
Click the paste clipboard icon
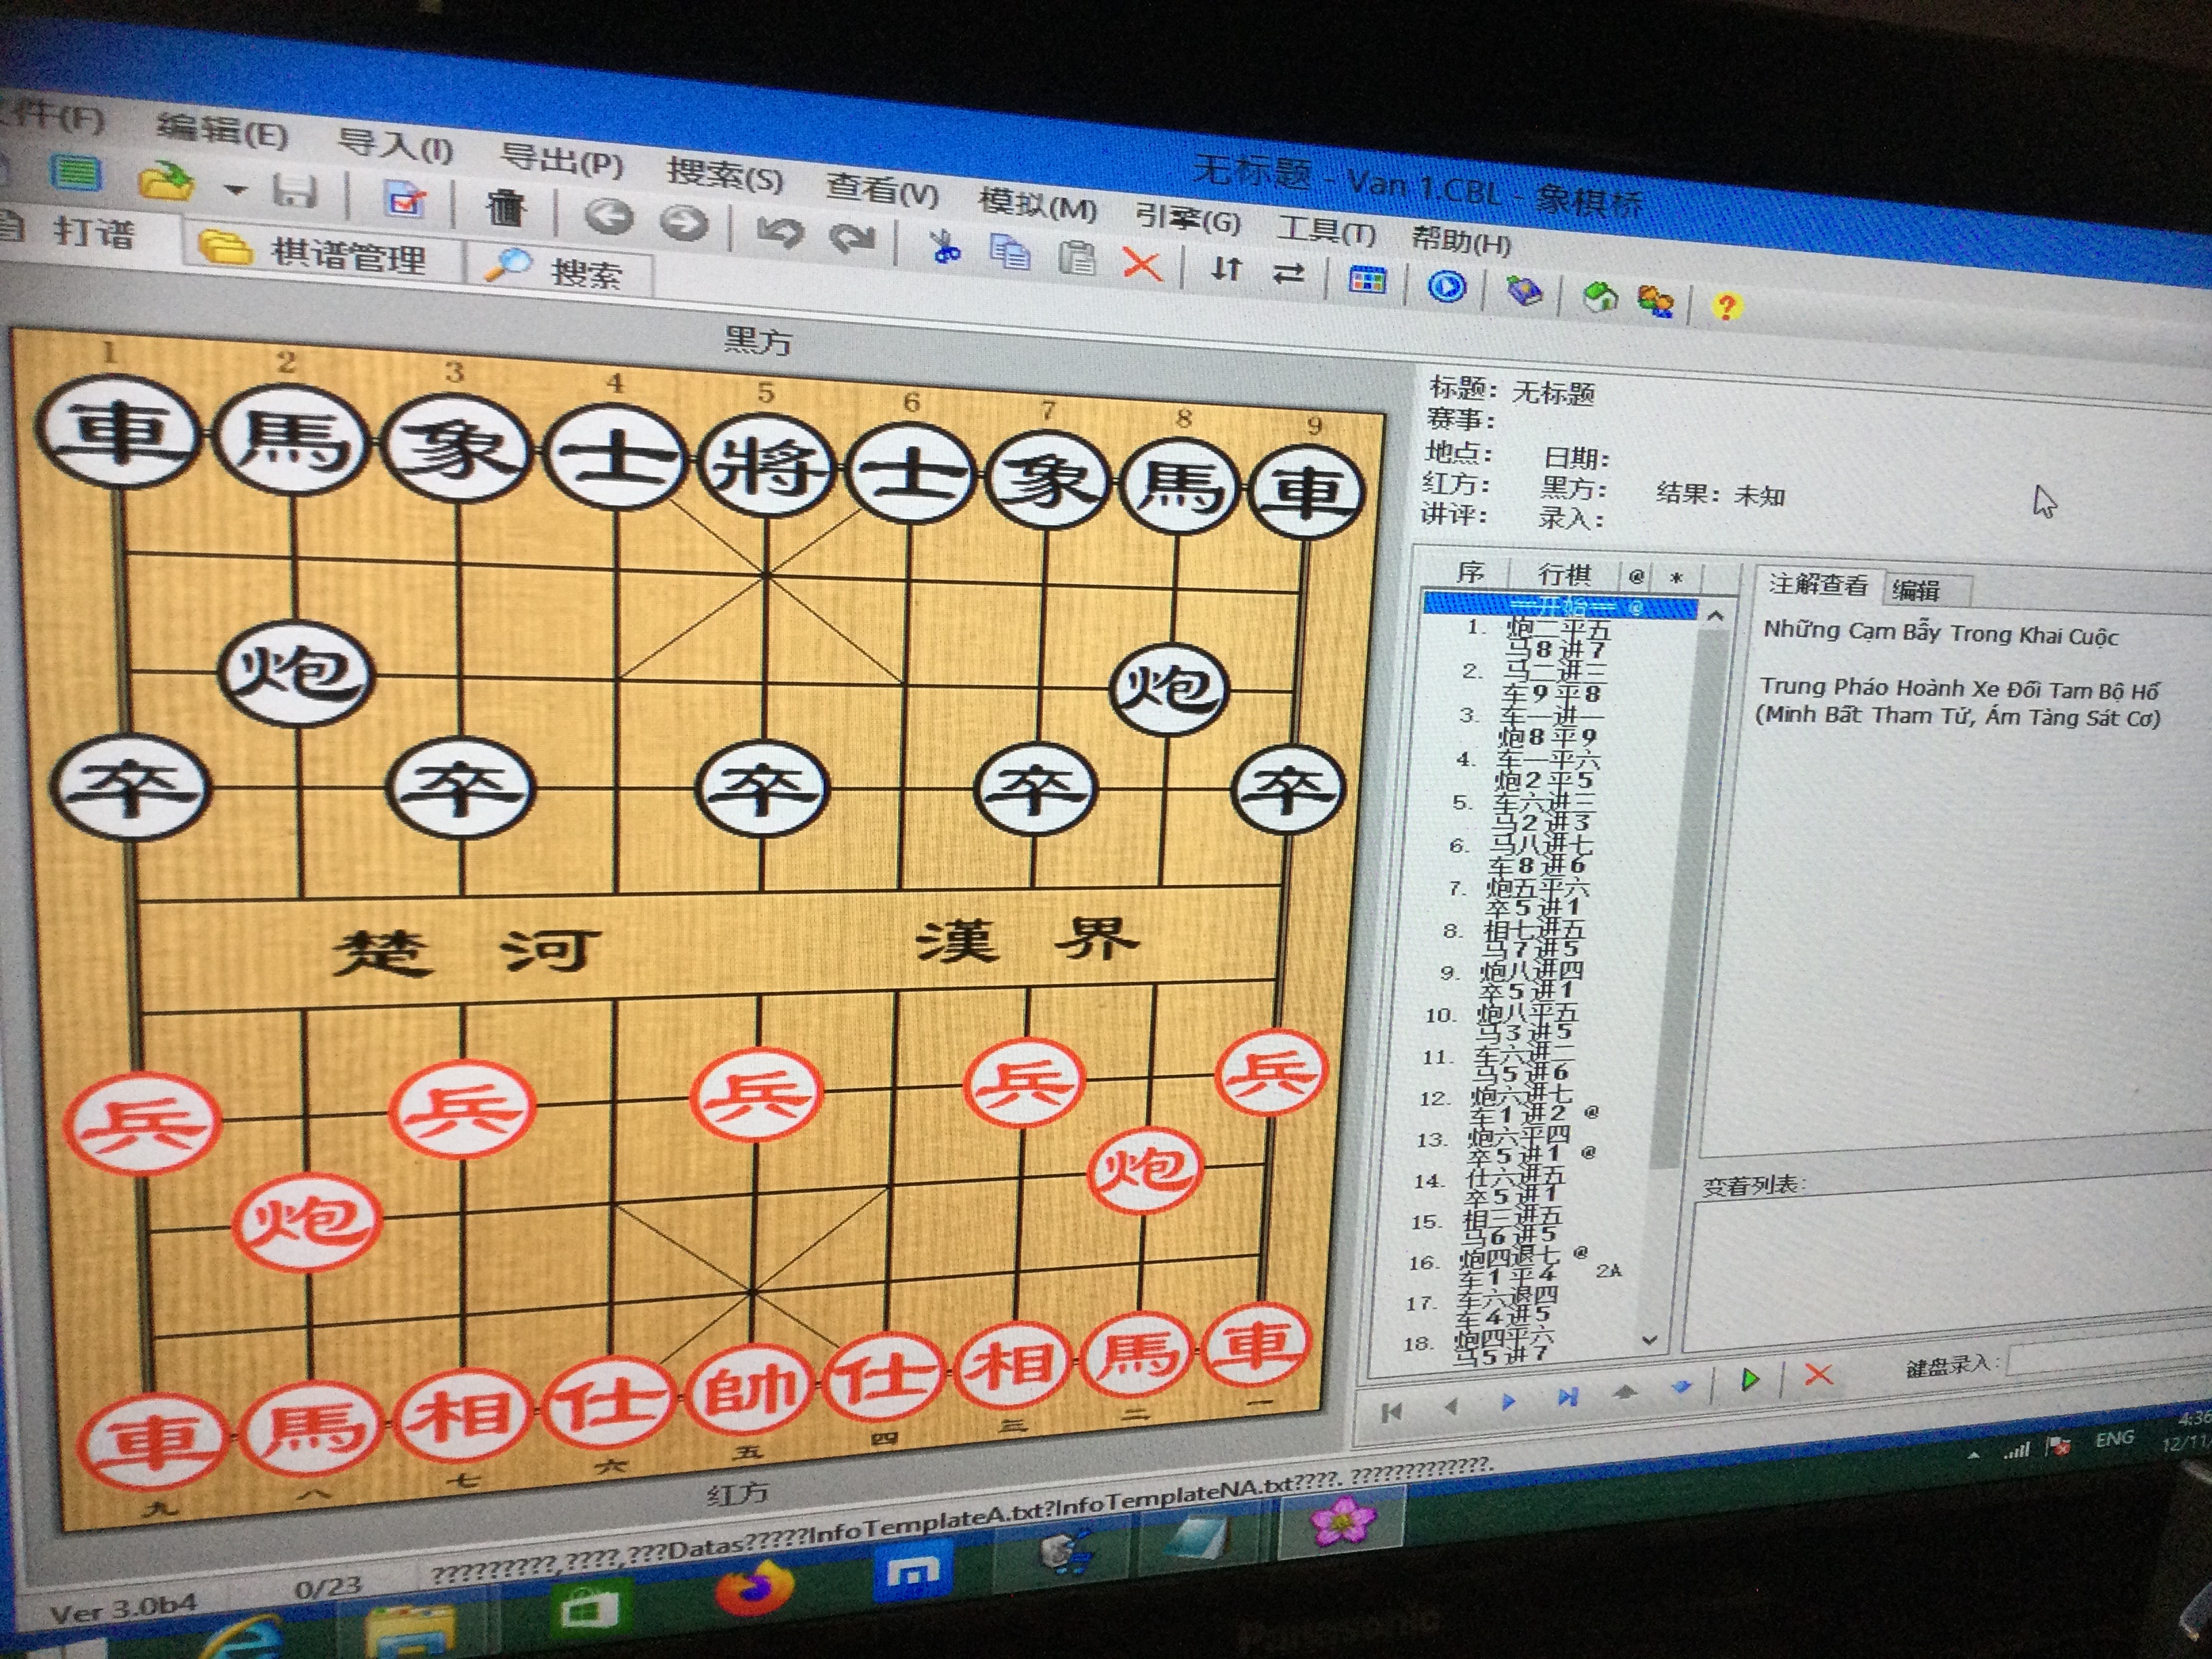tap(1077, 257)
